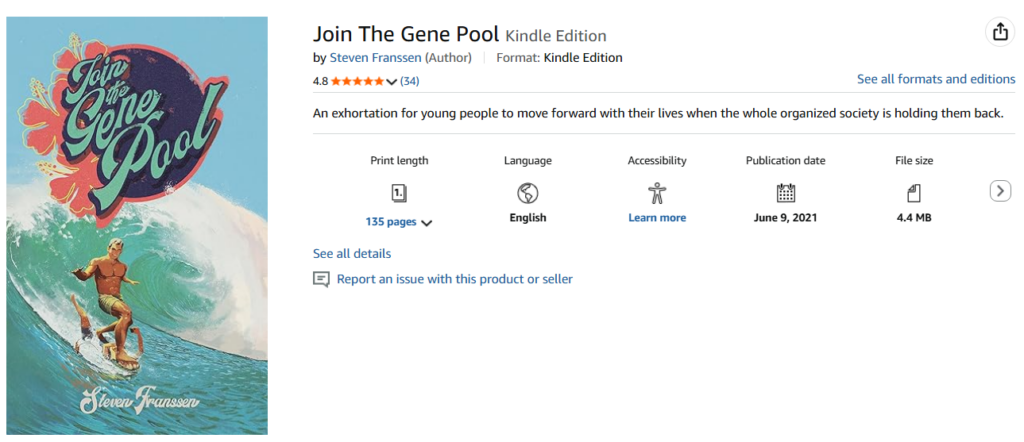Click the print length pages icon
The height and width of the screenshot is (442, 1024).
coord(398,193)
